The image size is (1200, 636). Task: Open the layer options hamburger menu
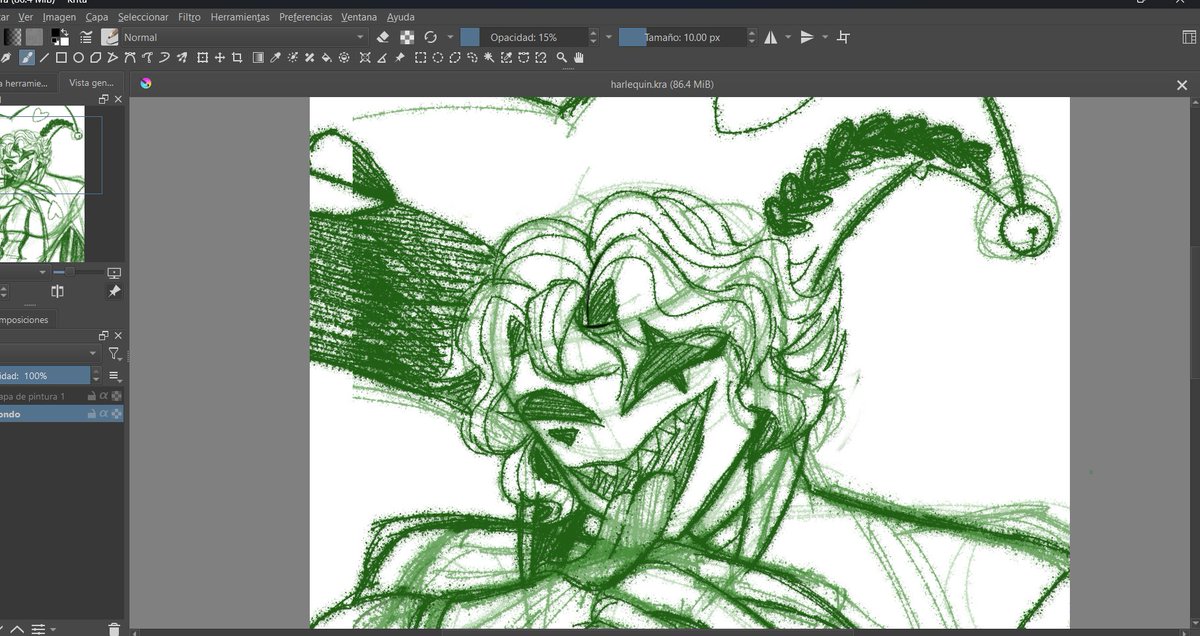click(114, 376)
